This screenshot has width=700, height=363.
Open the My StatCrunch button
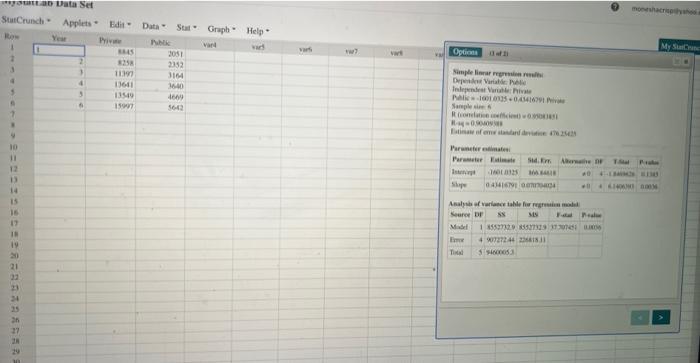pos(679,46)
